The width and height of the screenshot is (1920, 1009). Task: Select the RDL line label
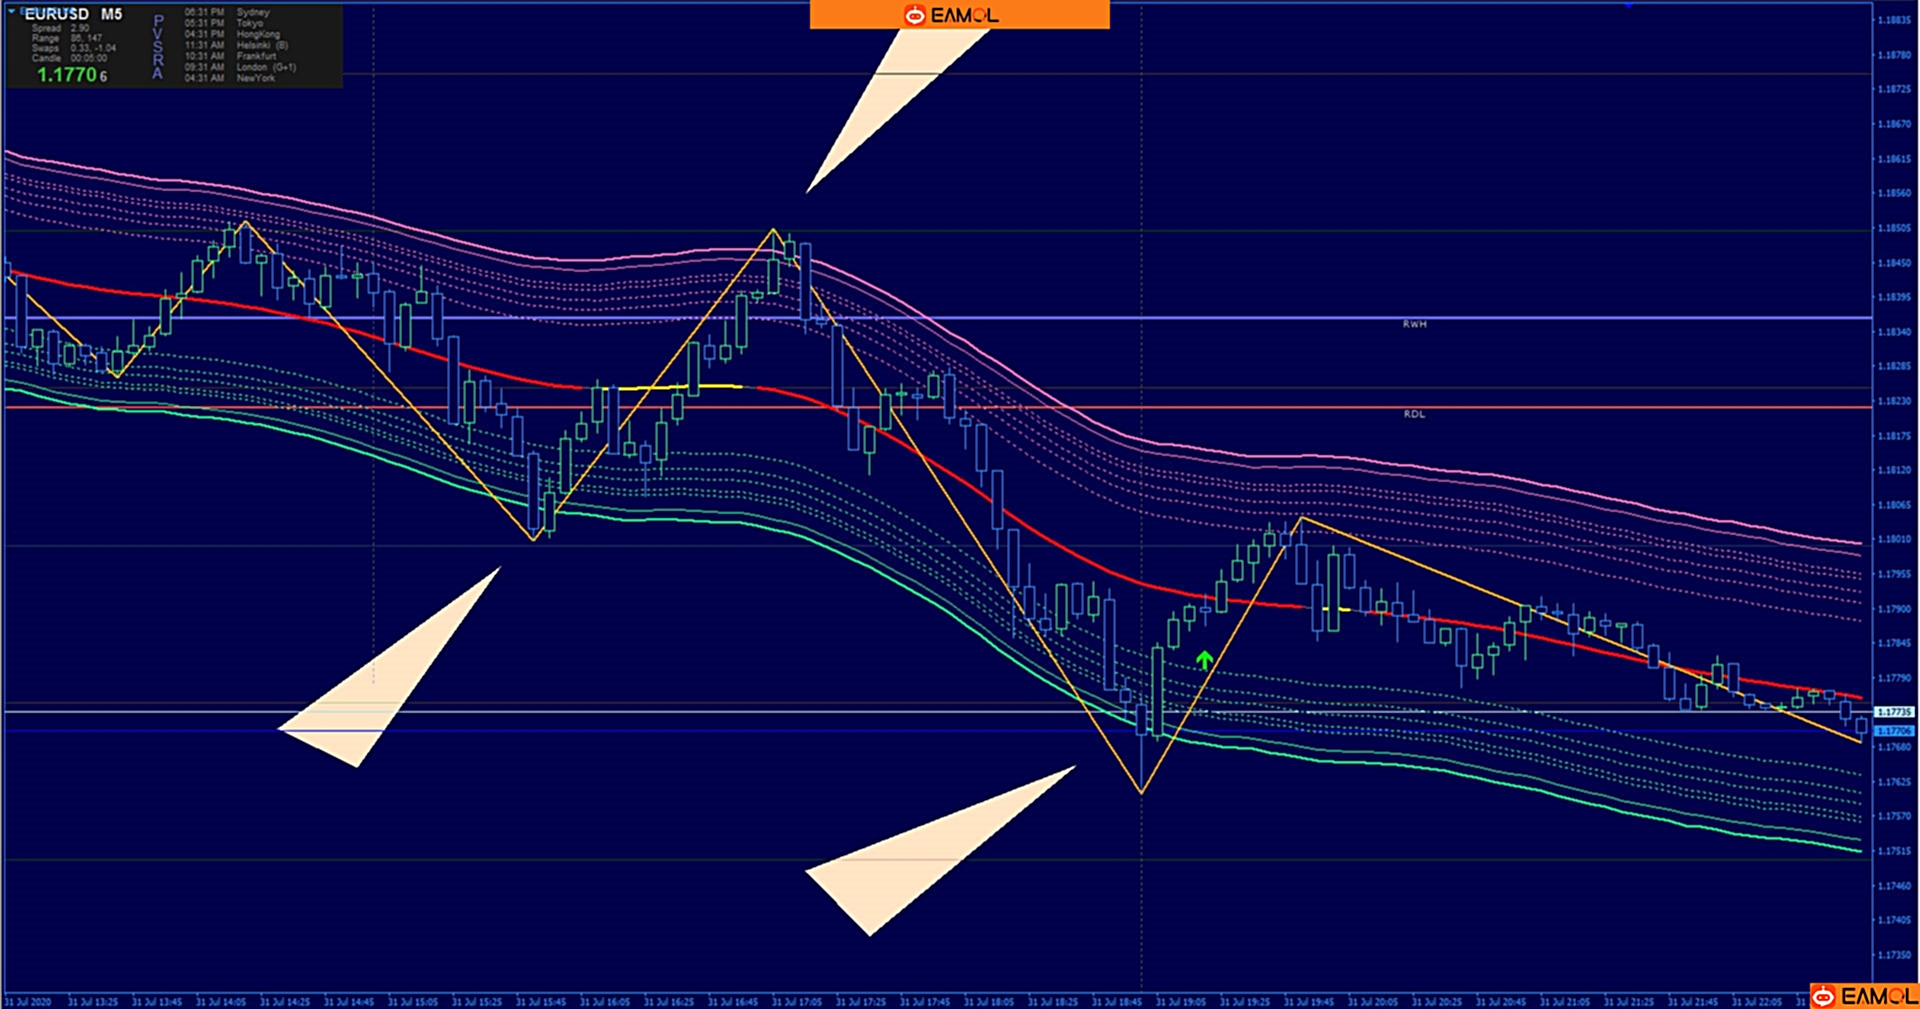pos(1414,414)
